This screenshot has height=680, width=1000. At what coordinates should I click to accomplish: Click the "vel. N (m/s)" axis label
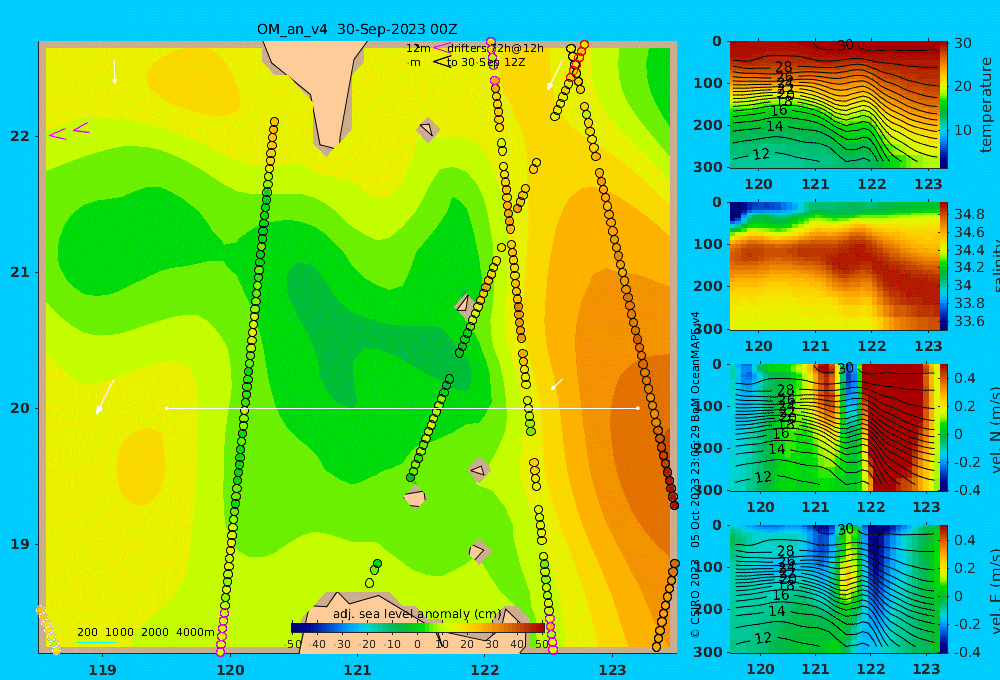coord(994,429)
